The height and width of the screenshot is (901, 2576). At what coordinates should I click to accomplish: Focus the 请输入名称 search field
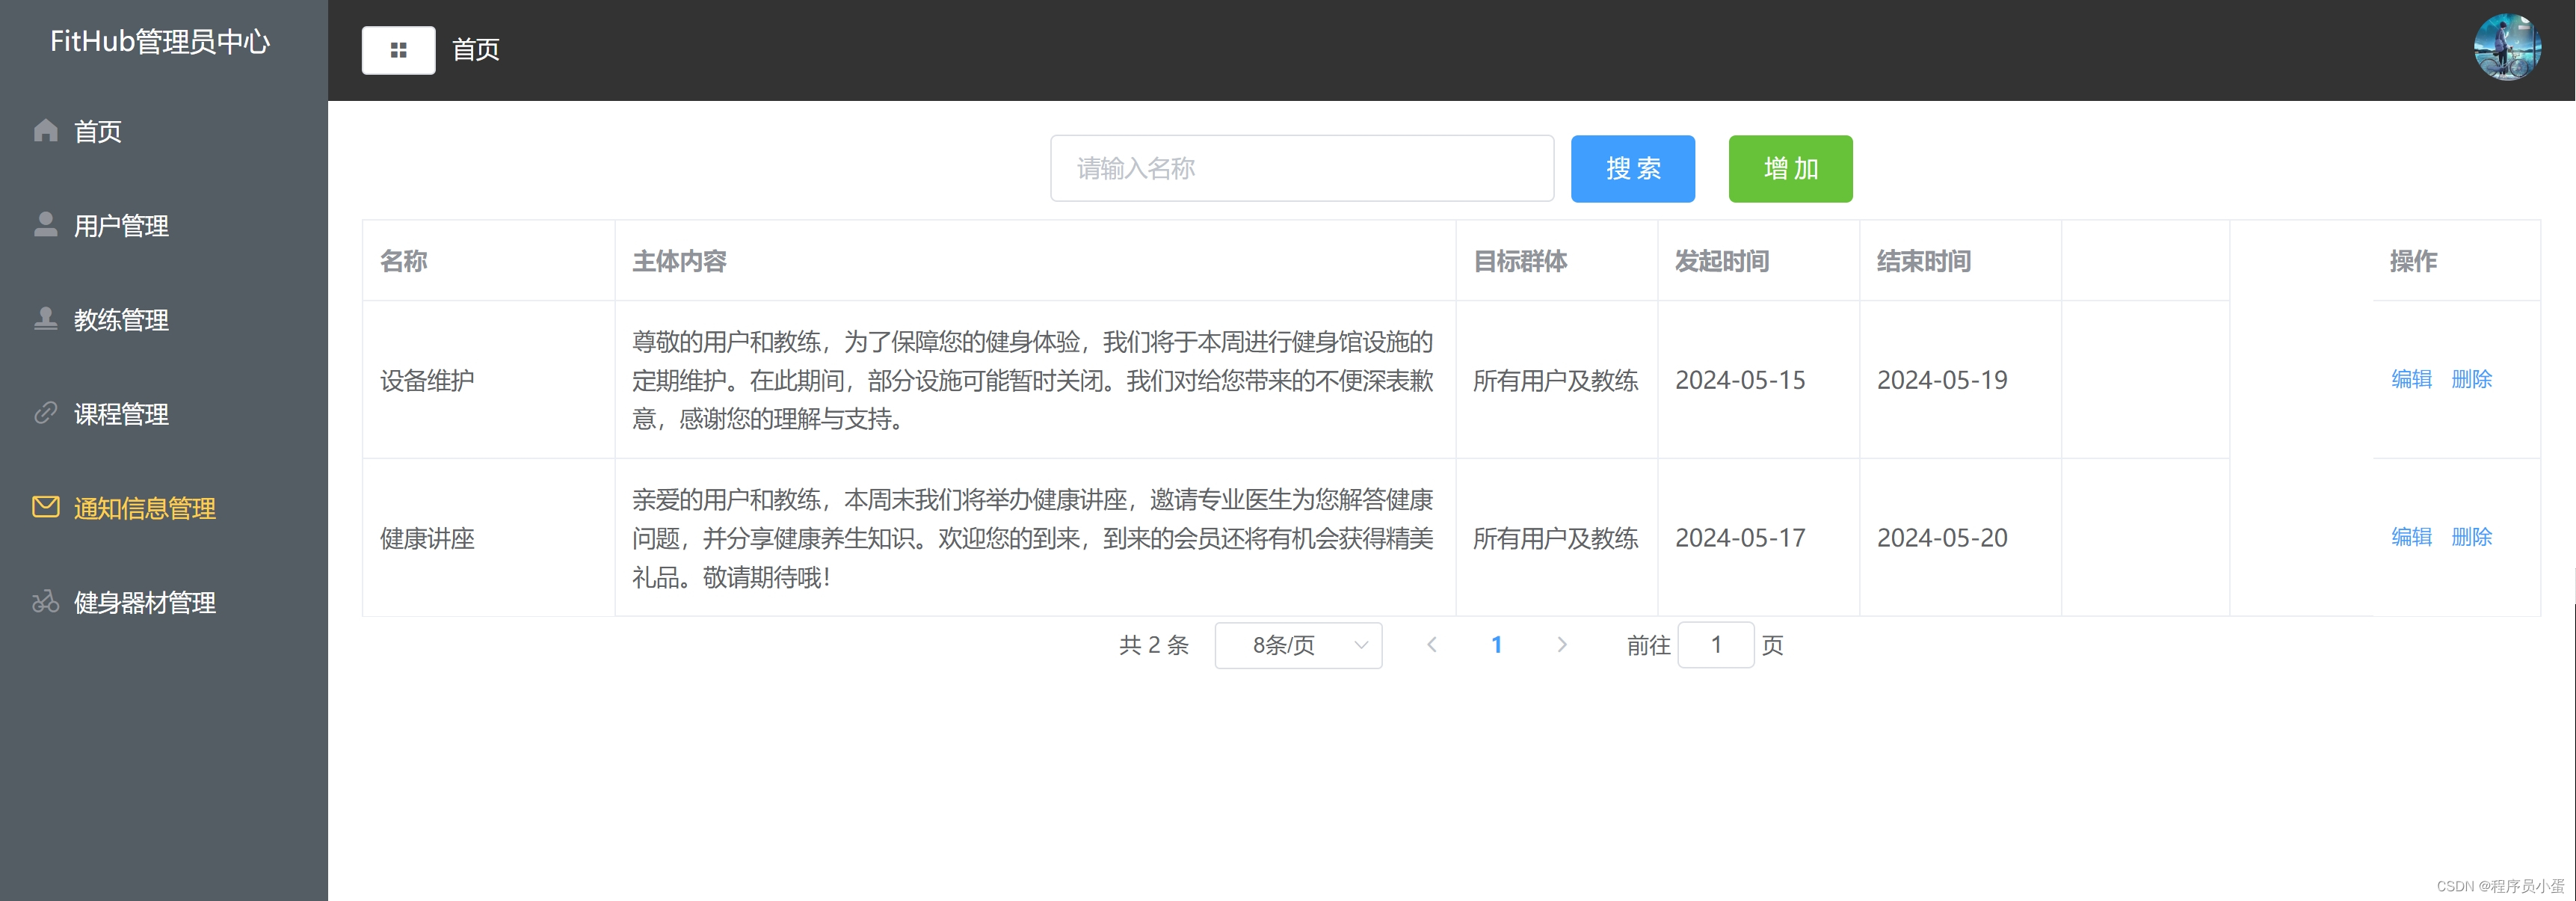coord(1301,169)
